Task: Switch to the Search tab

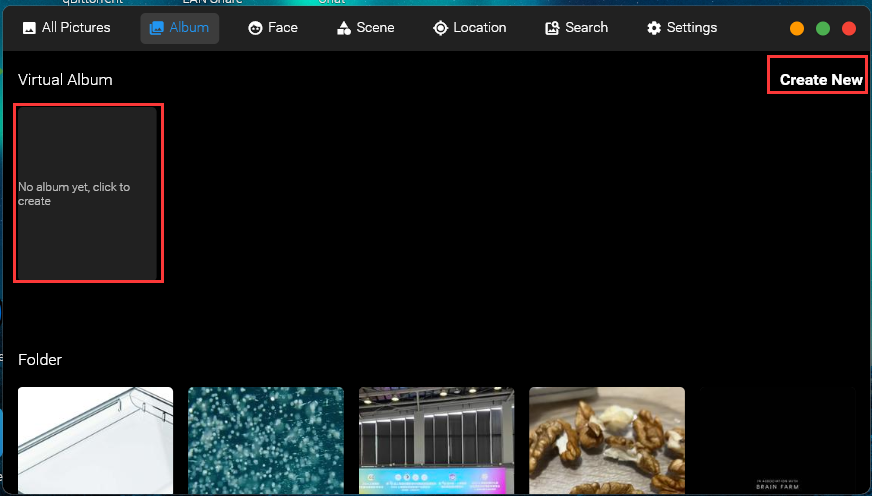Action: click(x=576, y=28)
